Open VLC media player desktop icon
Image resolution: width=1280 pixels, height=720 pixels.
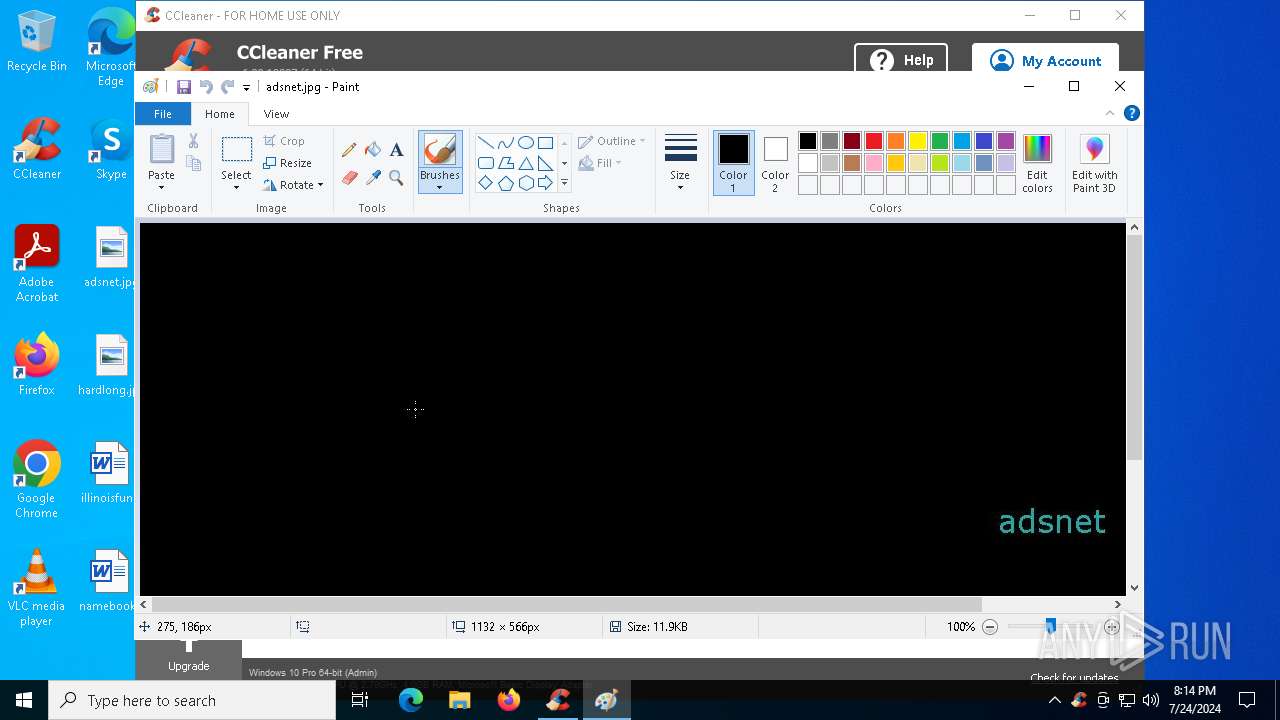37,588
